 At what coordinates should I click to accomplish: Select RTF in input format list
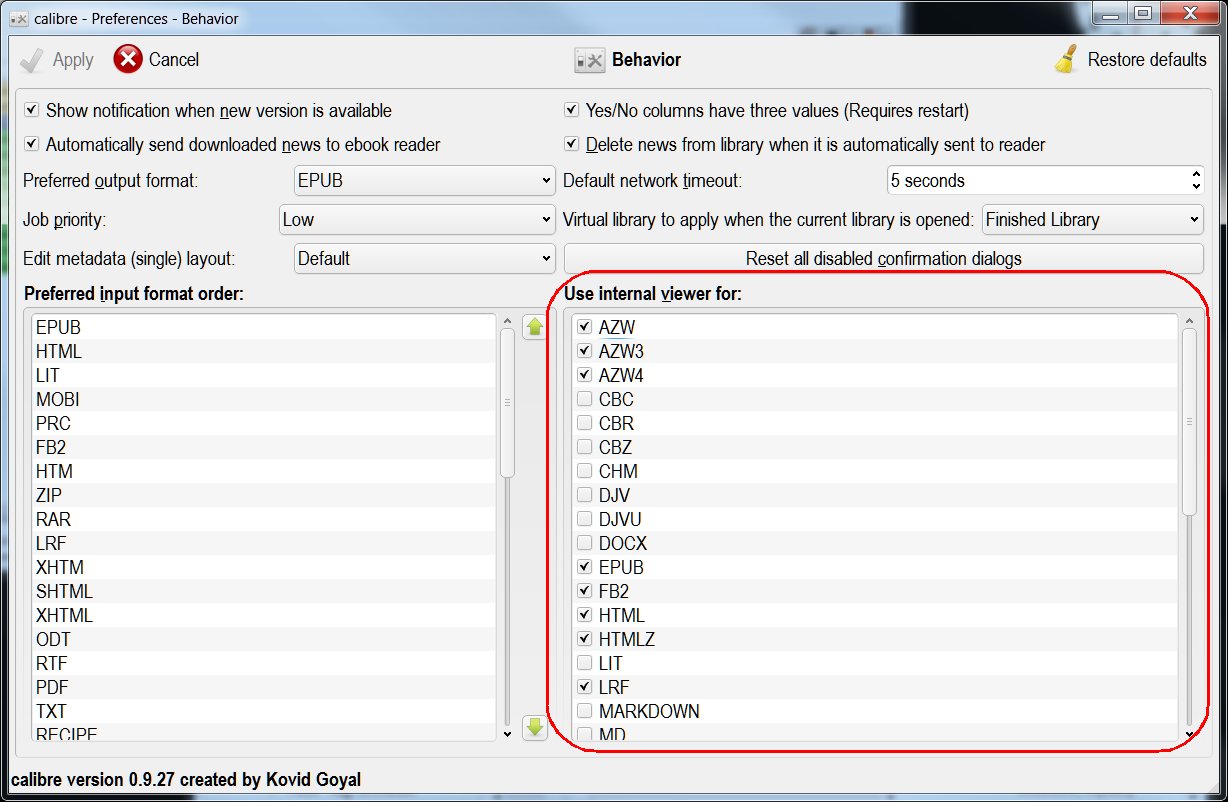(x=264, y=663)
